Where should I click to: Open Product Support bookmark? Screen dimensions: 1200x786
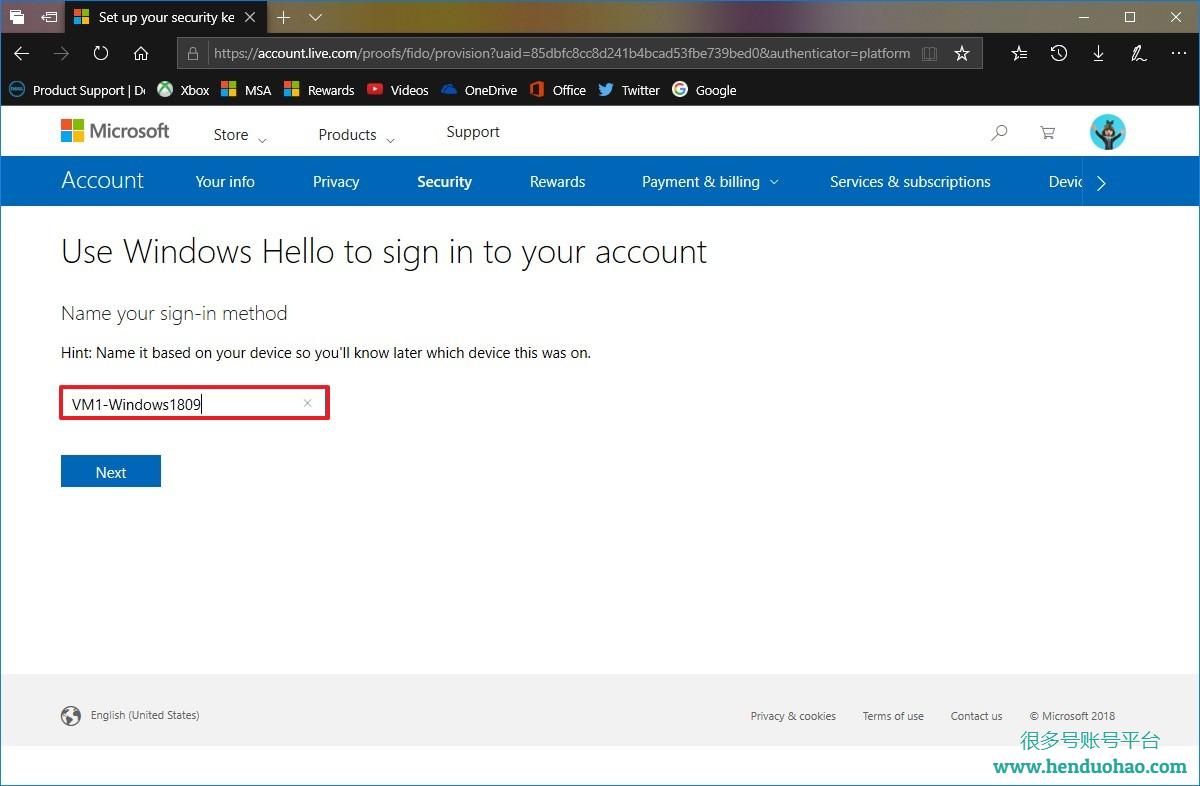pos(77,90)
